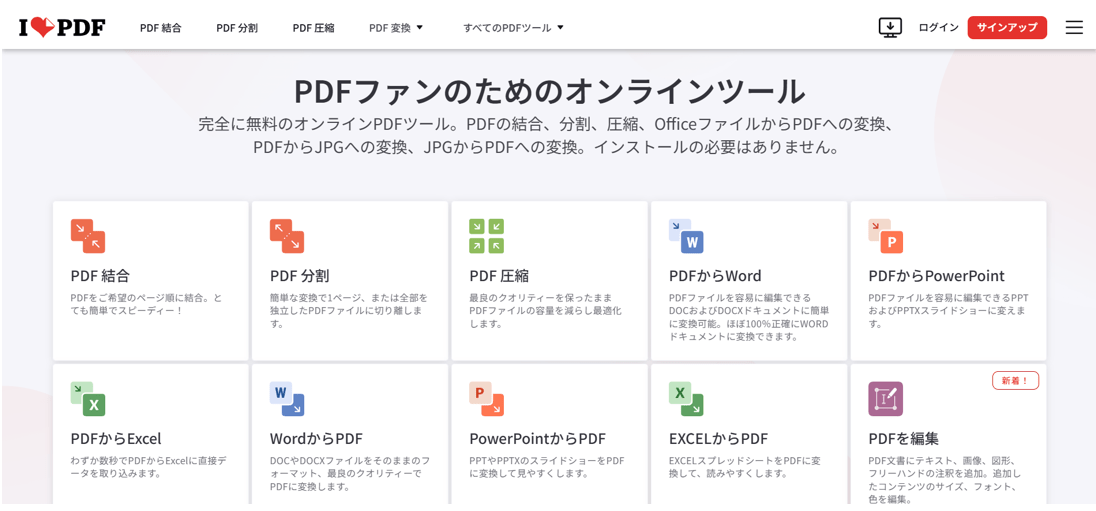
Task: Click the PDF 分割 split icon
Action: (287, 236)
